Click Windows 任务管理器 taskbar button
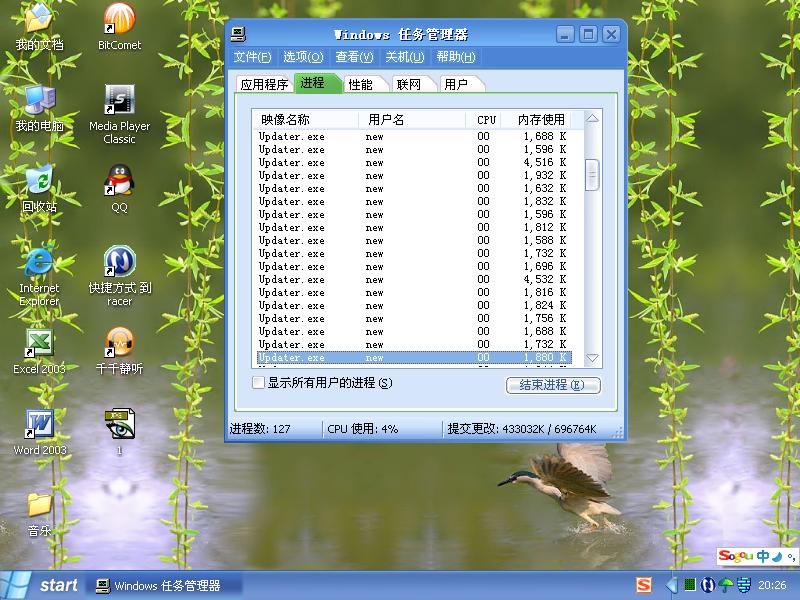Screen dimensions: 800x600 [163, 586]
